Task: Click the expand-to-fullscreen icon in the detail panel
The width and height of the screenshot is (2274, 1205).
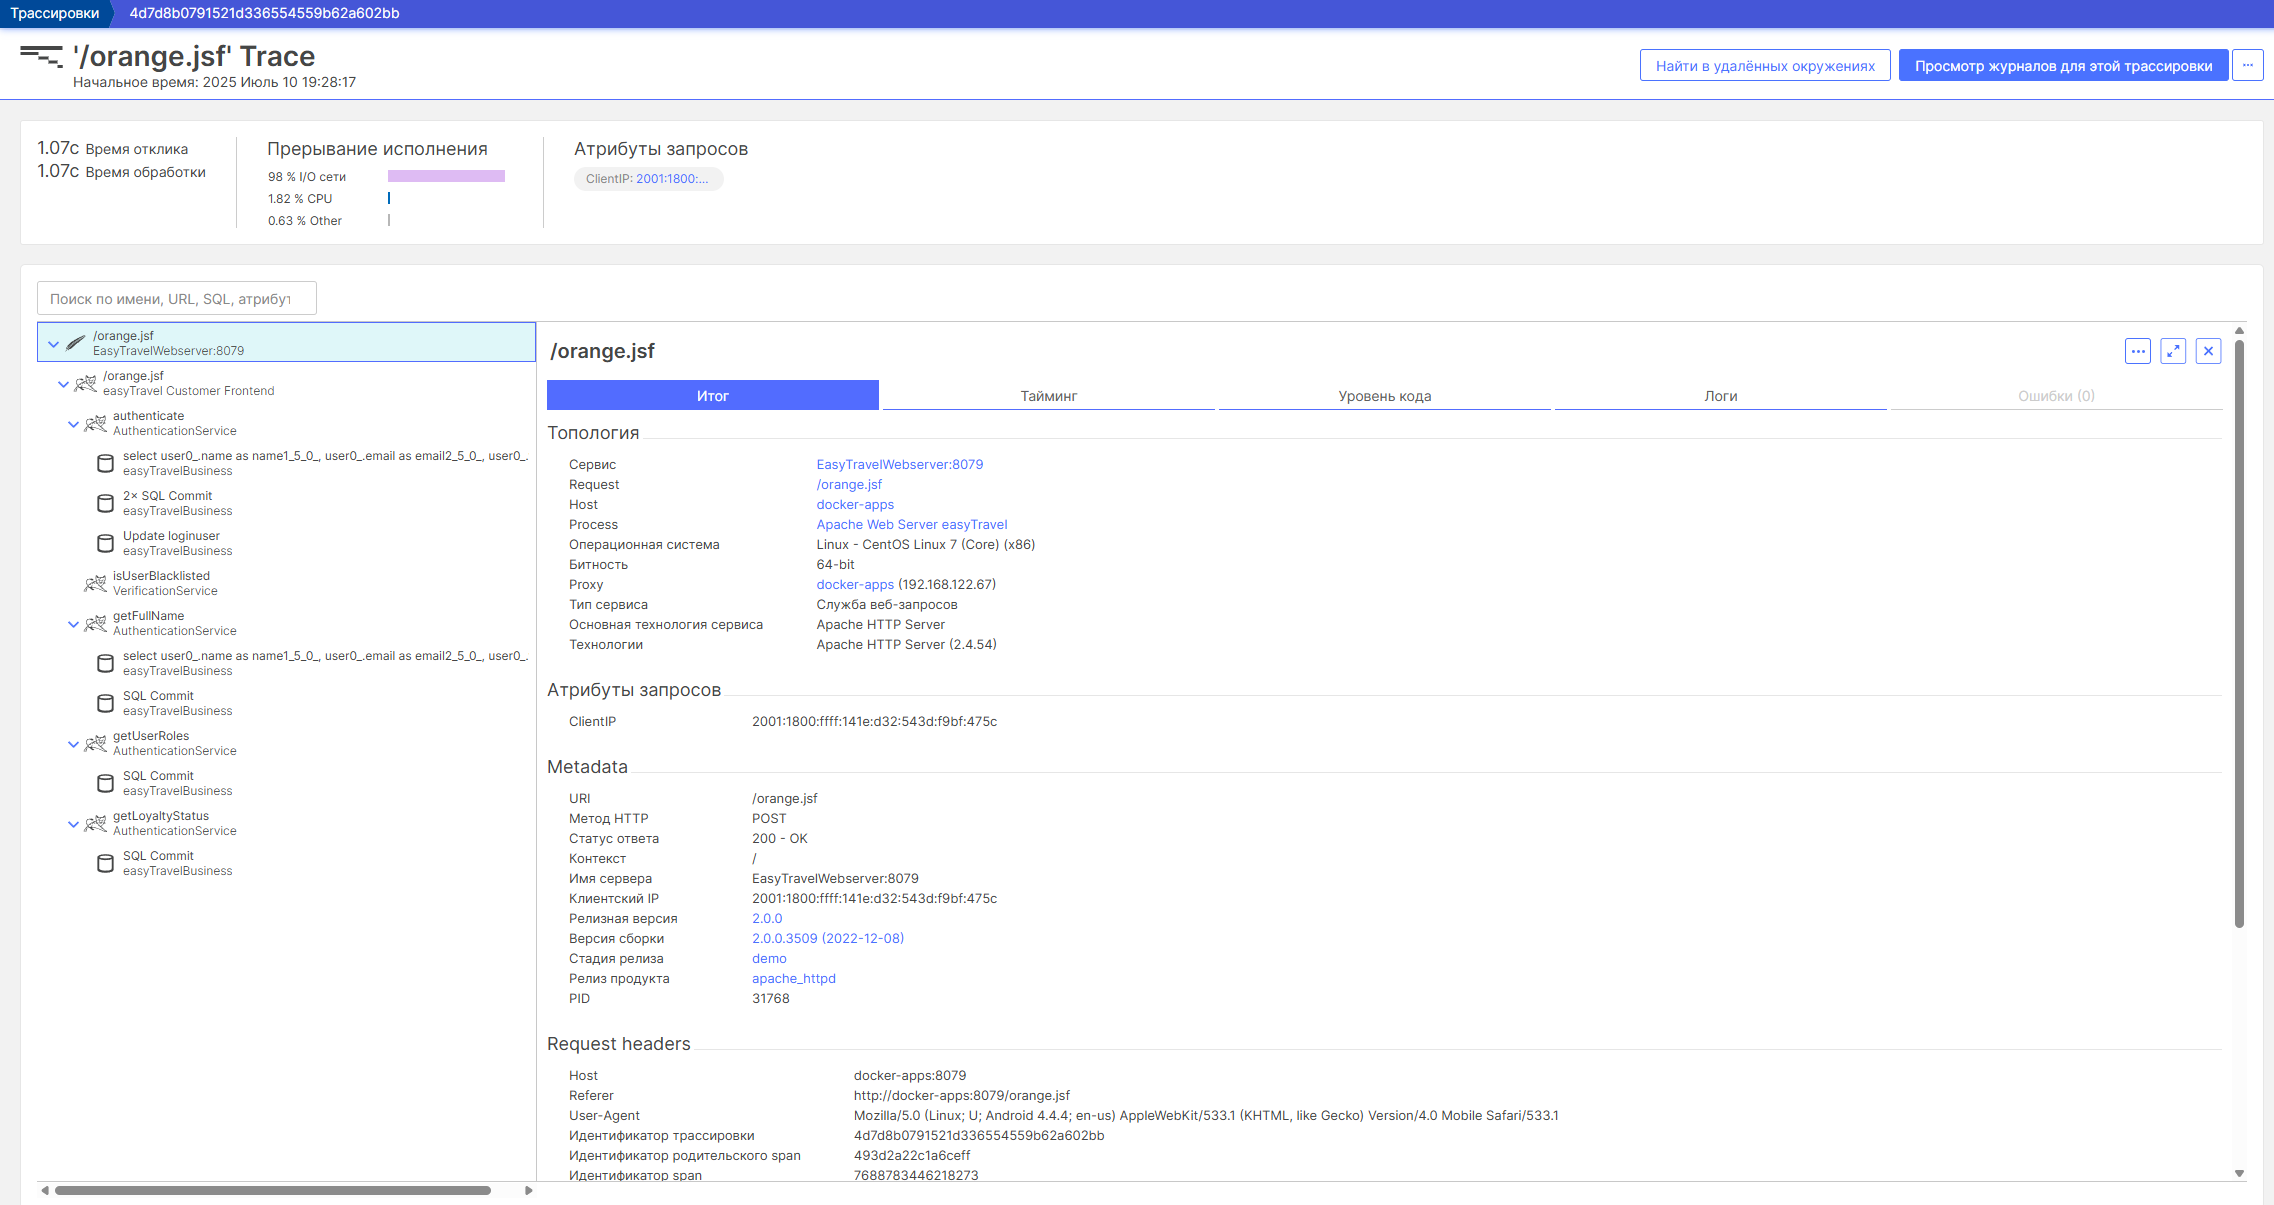Action: click(2172, 351)
